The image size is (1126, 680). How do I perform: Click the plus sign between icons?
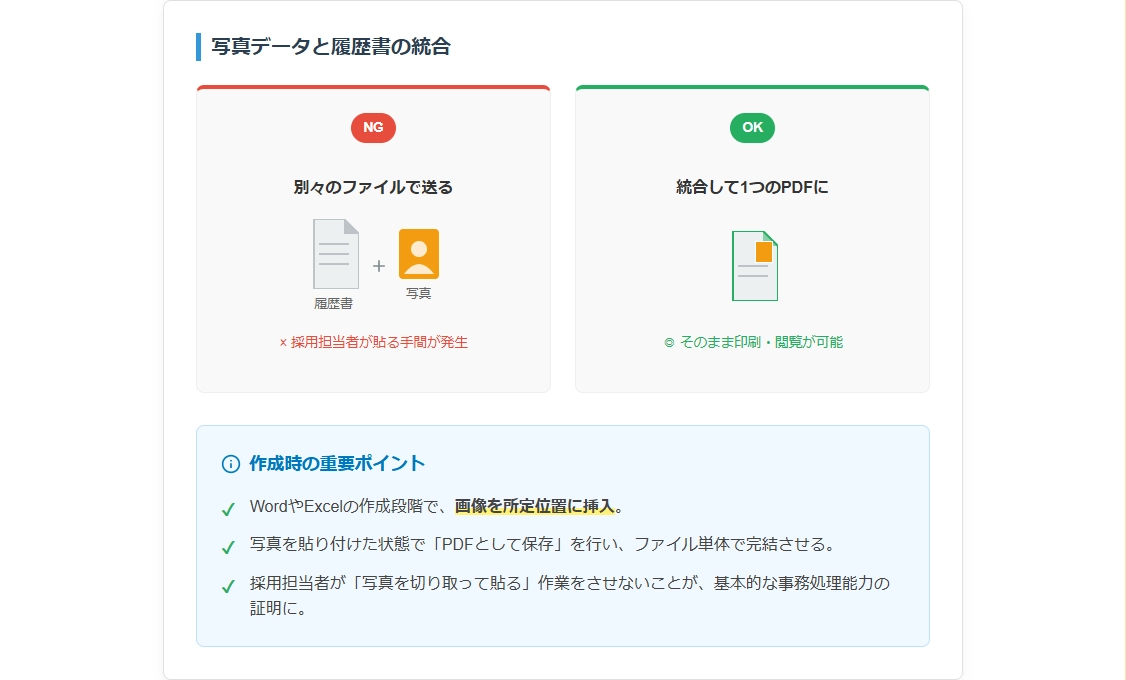tap(378, 266)
